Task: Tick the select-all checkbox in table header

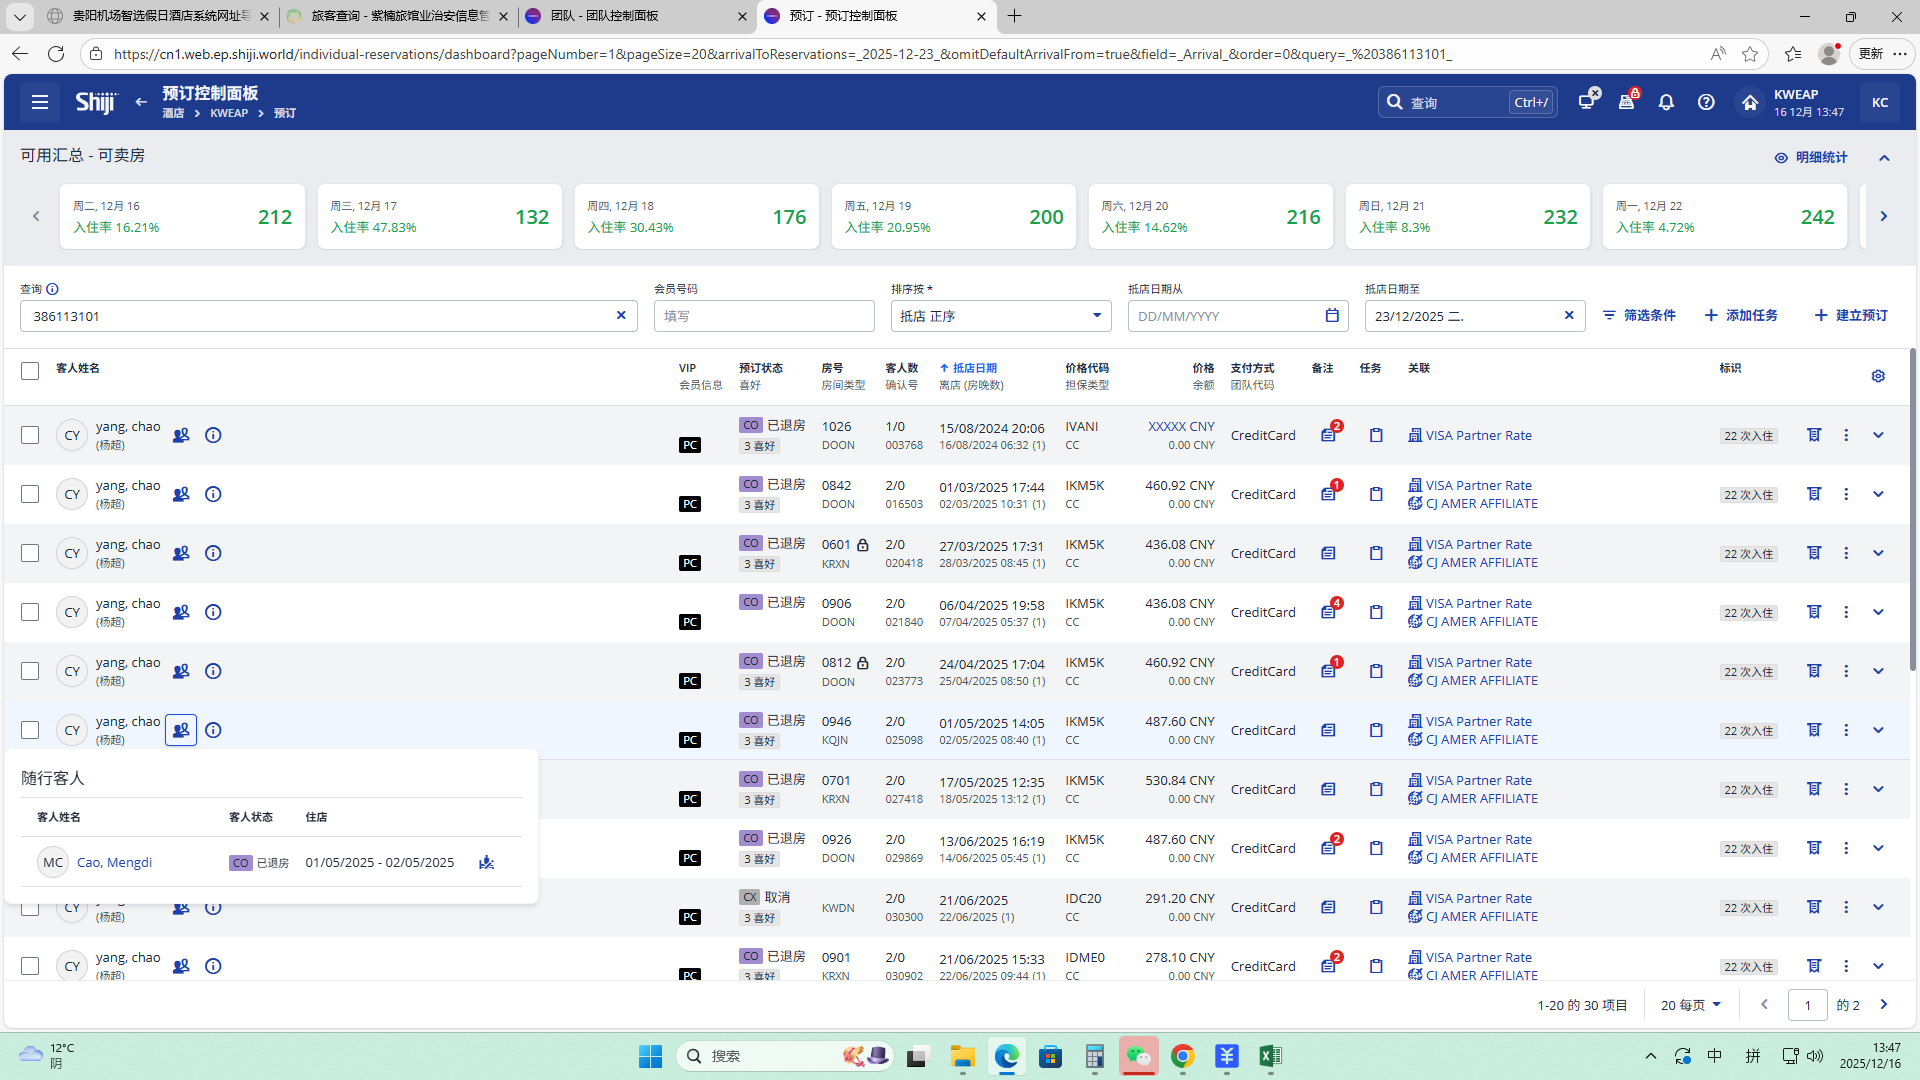Action: [x=30, y=371]
